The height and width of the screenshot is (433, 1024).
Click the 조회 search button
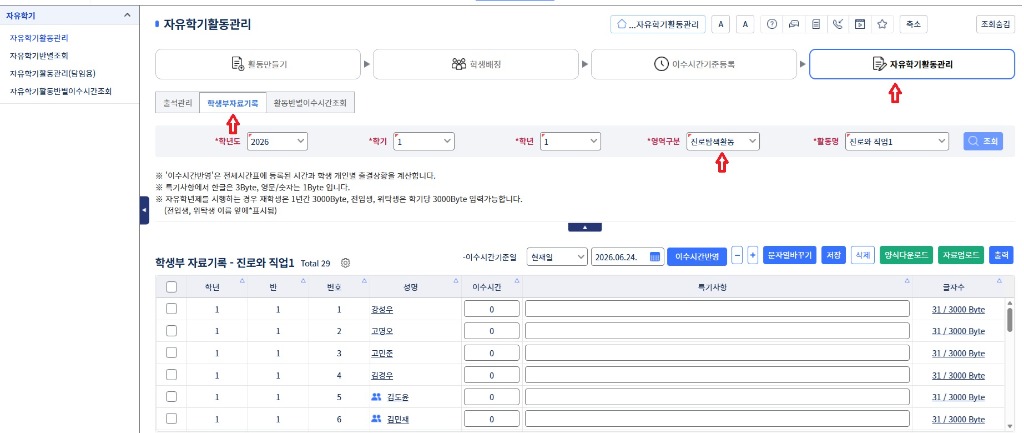[984, 141]
